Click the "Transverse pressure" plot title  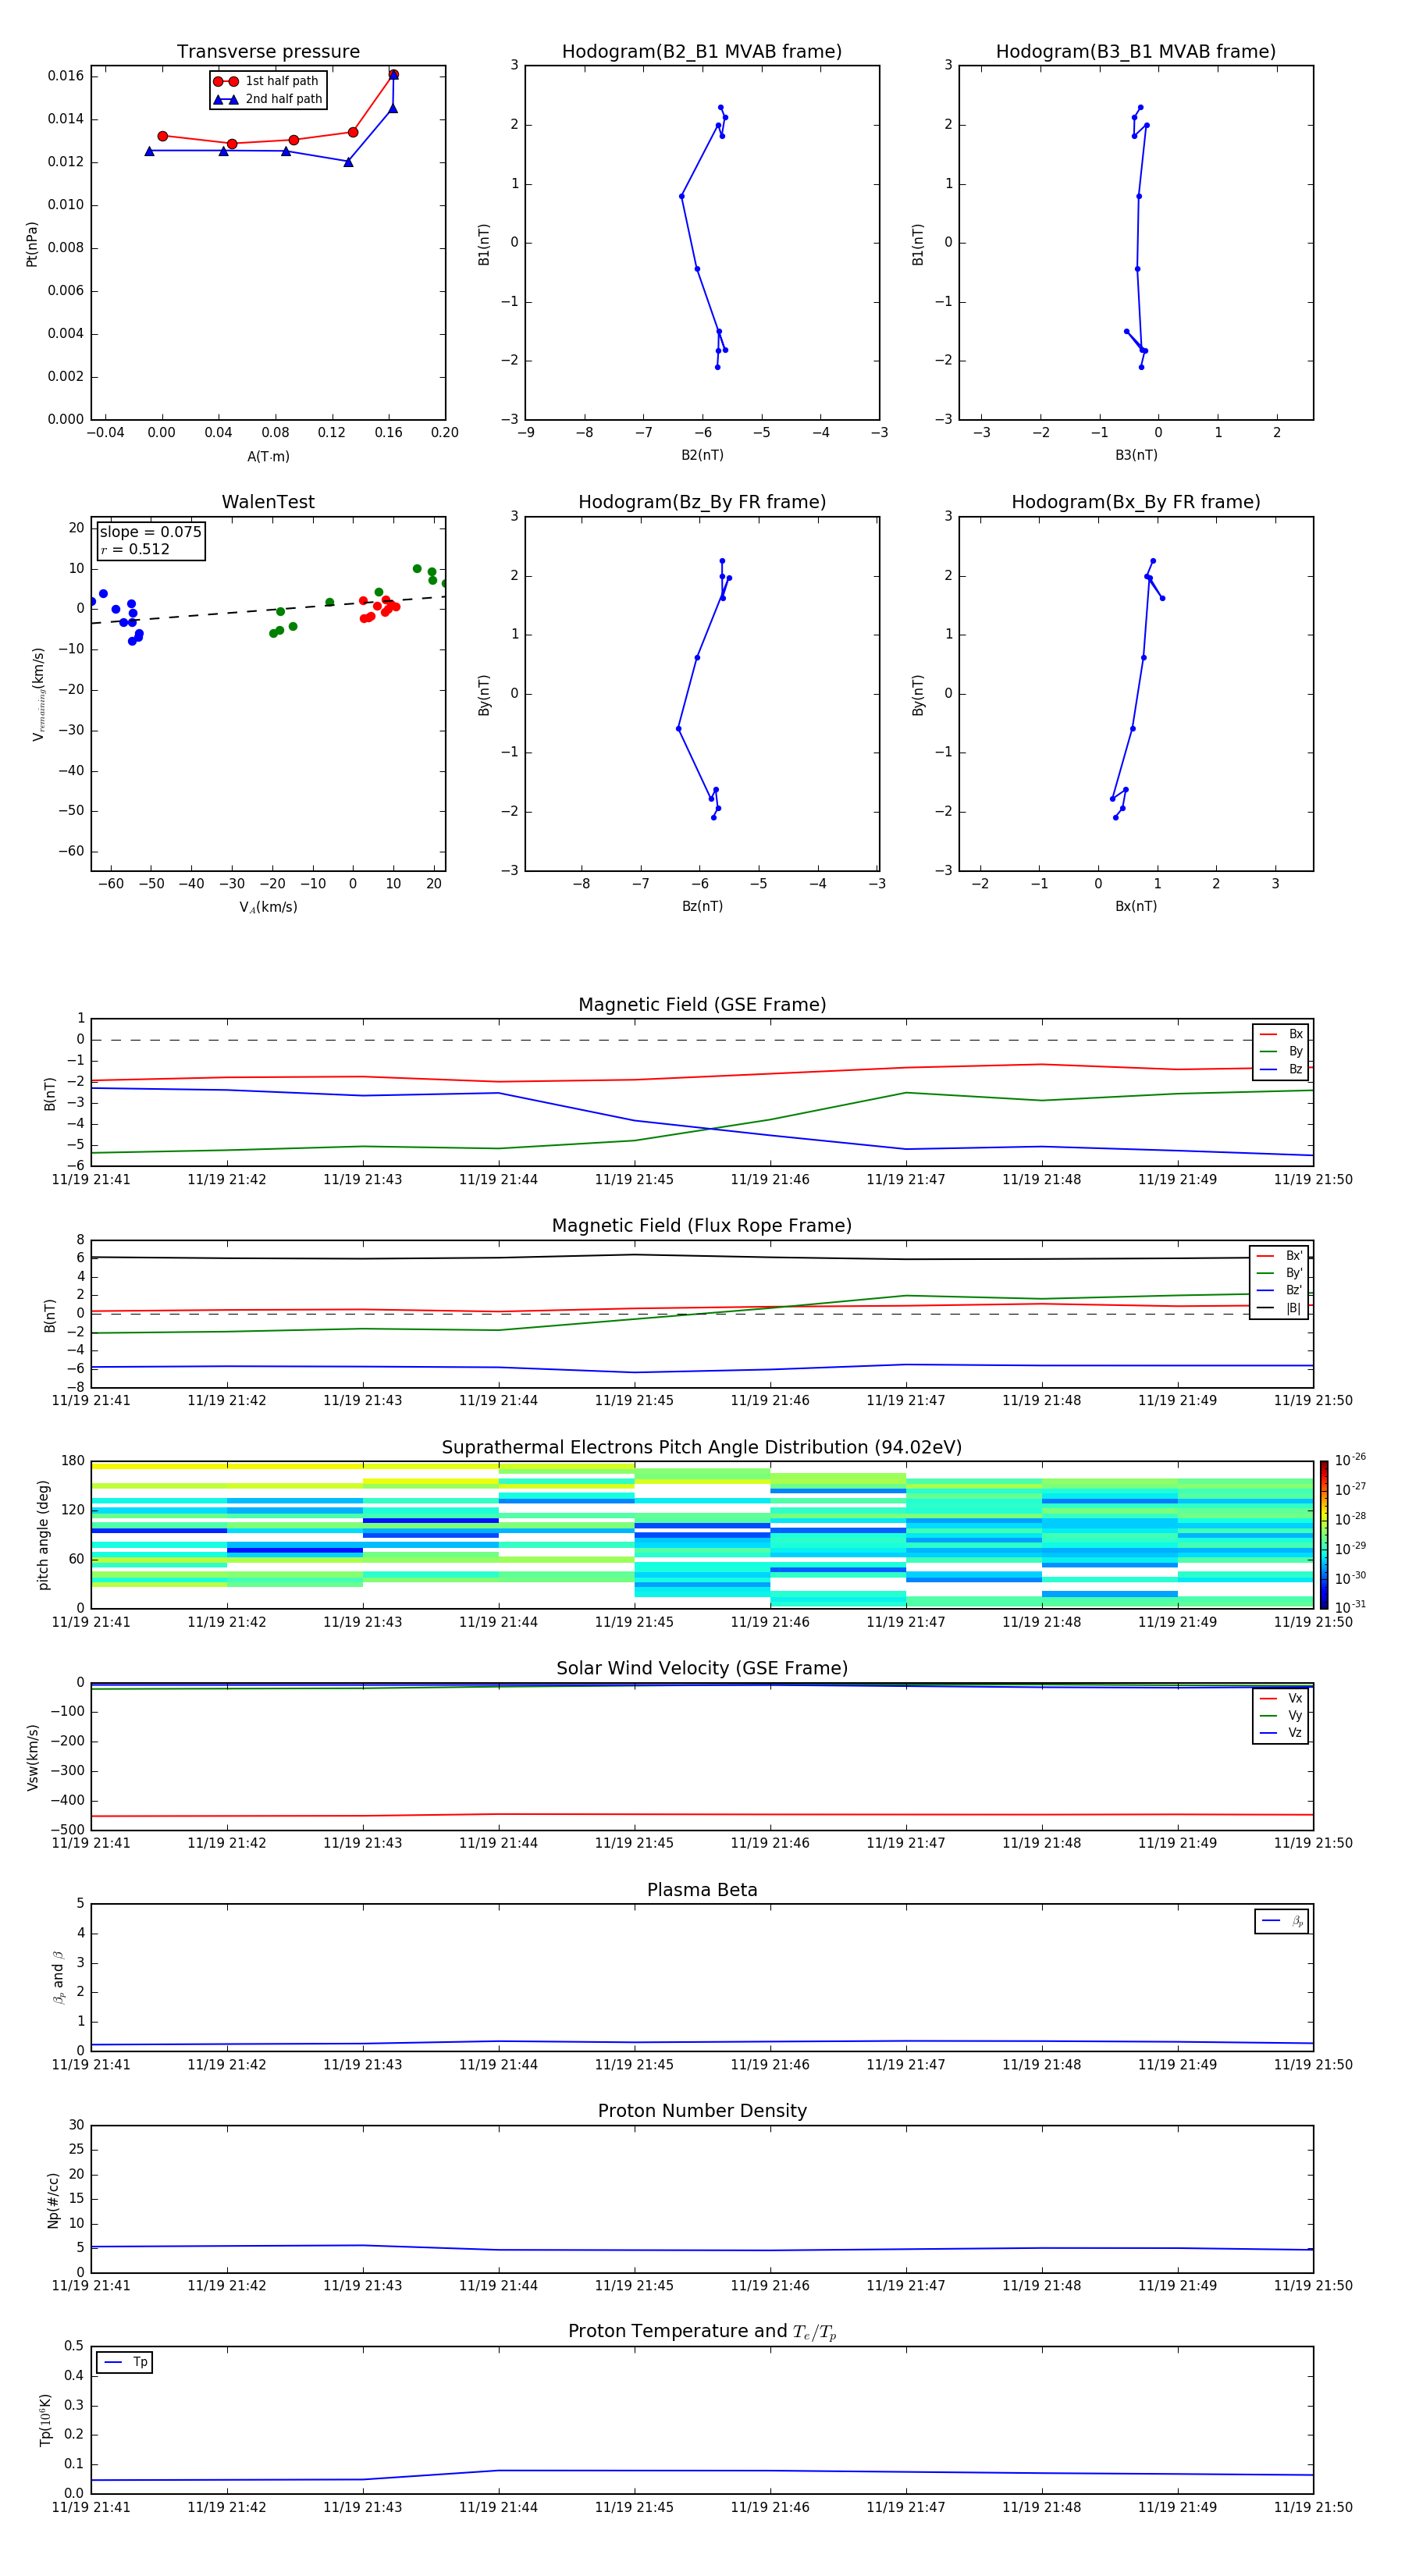268,52
